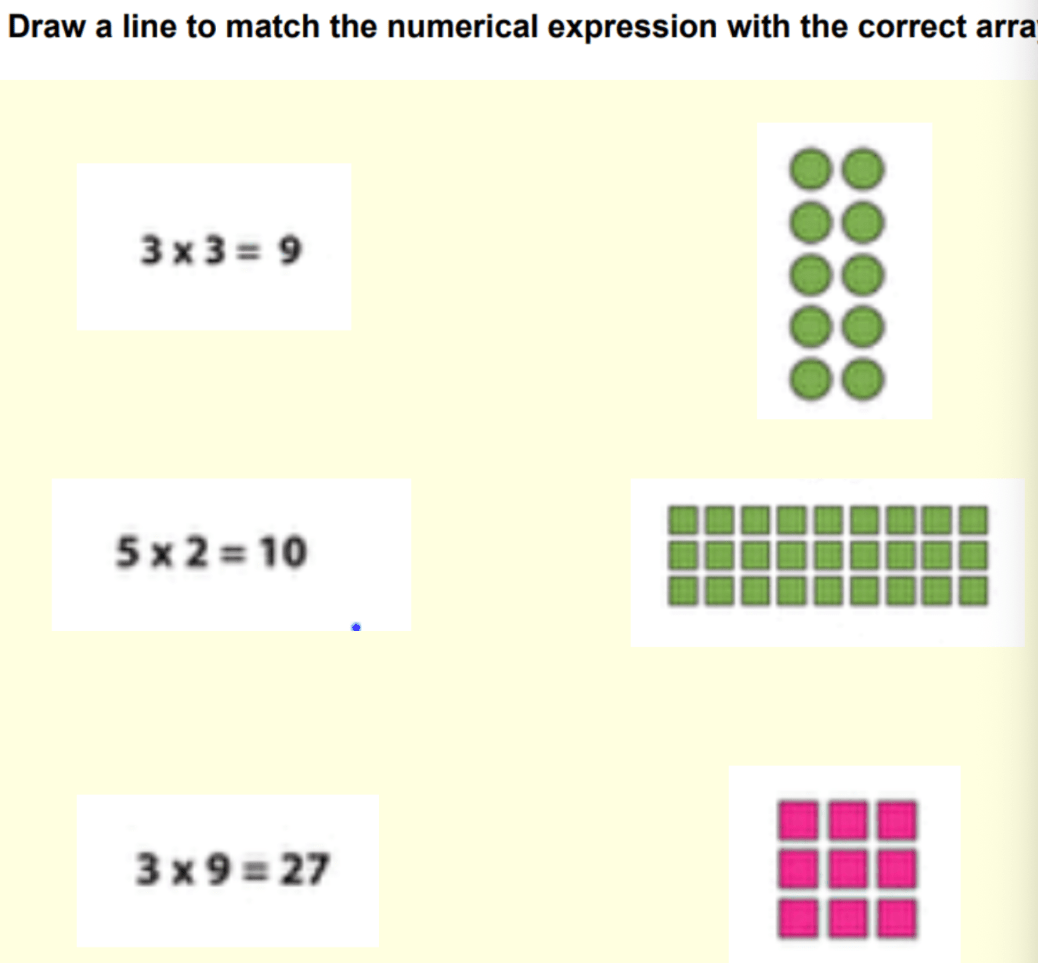Click the 3 x 9 = 27 expression card

pyautogui.click(x=228, y=870)
